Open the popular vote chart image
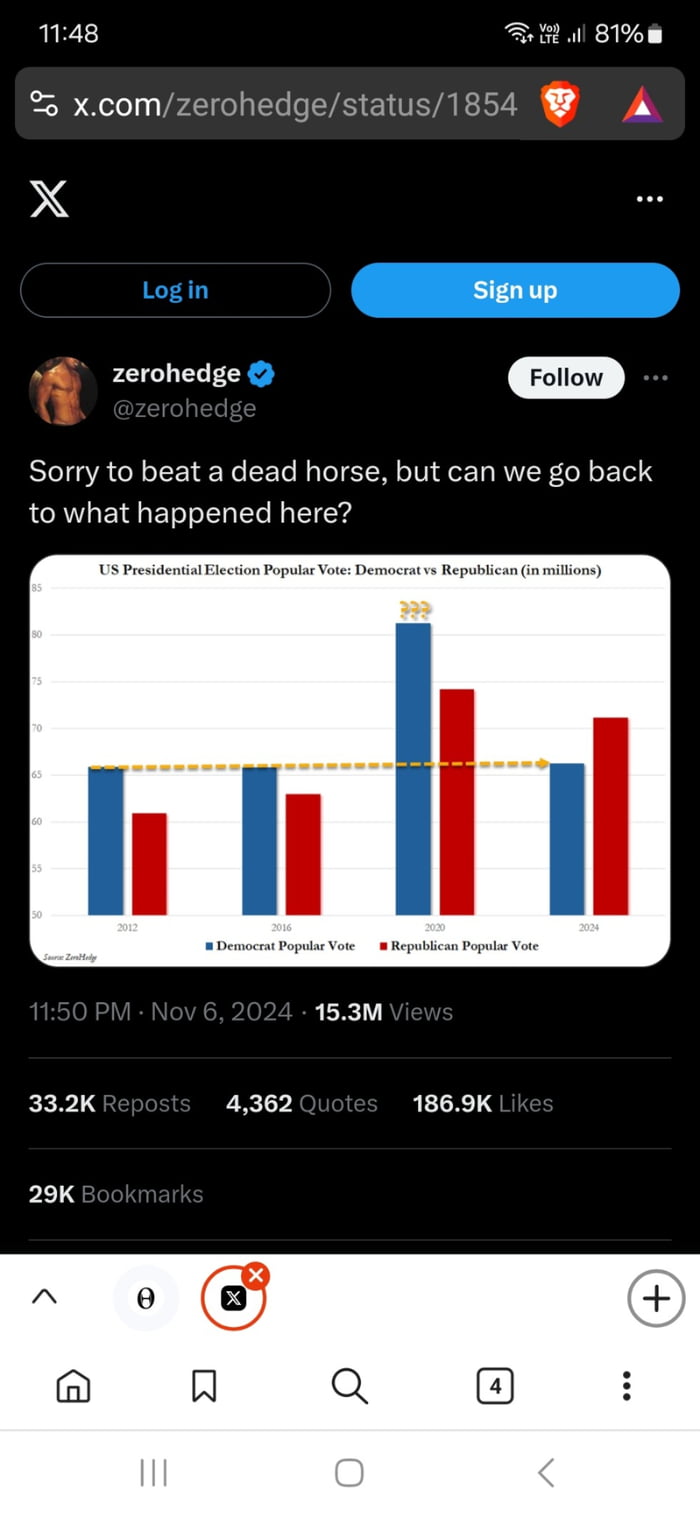700x1517 pixels. [350, 760]
